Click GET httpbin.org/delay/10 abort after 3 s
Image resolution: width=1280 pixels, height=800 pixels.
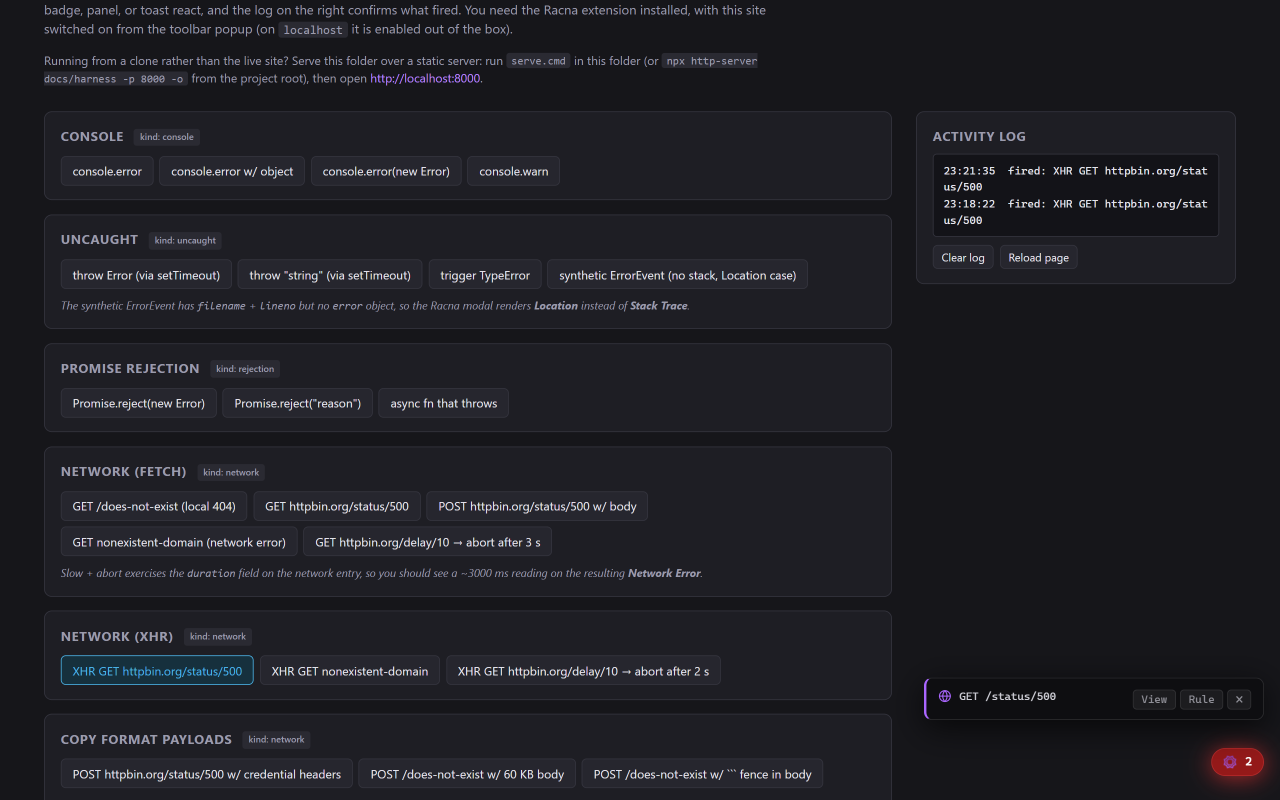[x=427, y=542]
